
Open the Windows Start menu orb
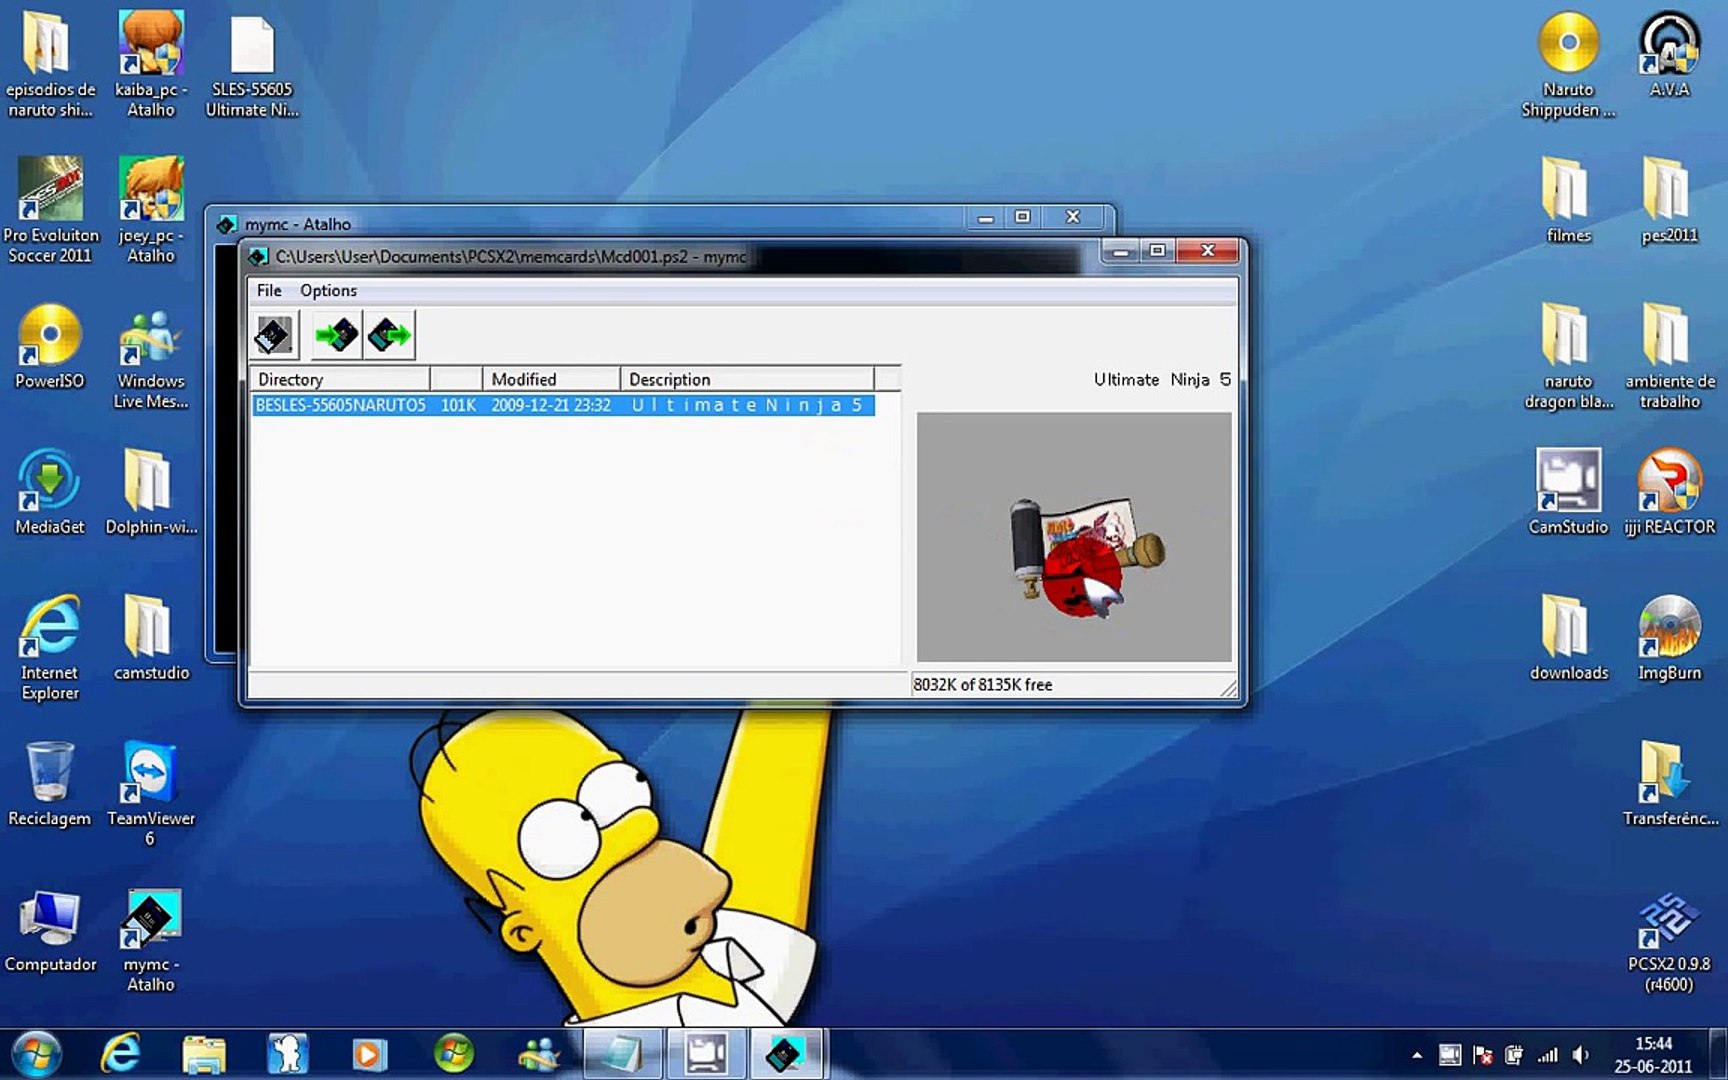click(x=37, y=1054)
